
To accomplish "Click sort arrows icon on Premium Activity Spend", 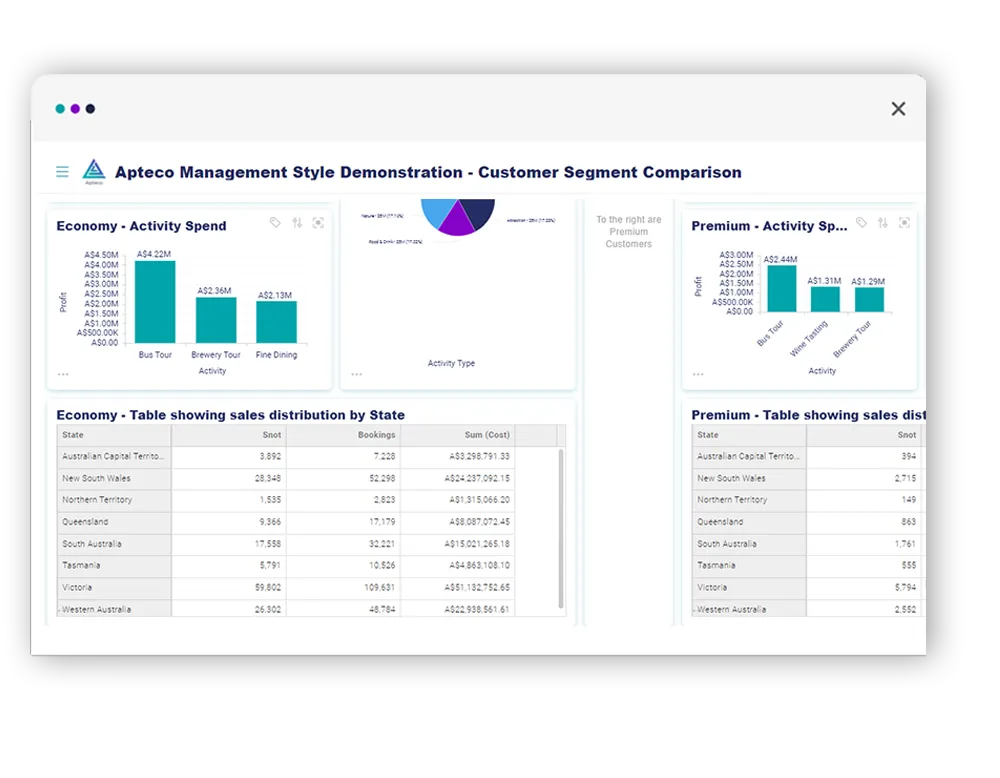I will pos(883,223).
